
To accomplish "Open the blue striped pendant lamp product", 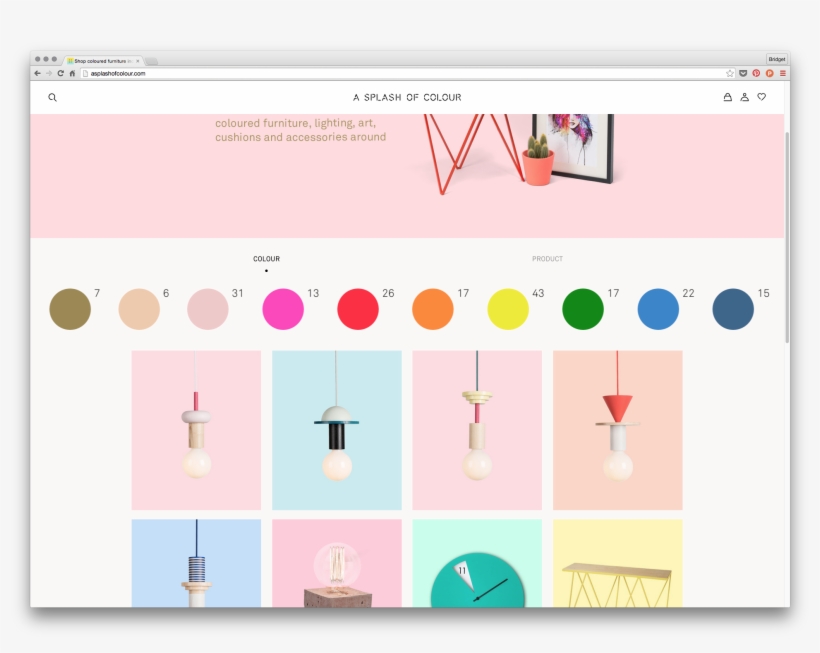I will click(196, 563).
